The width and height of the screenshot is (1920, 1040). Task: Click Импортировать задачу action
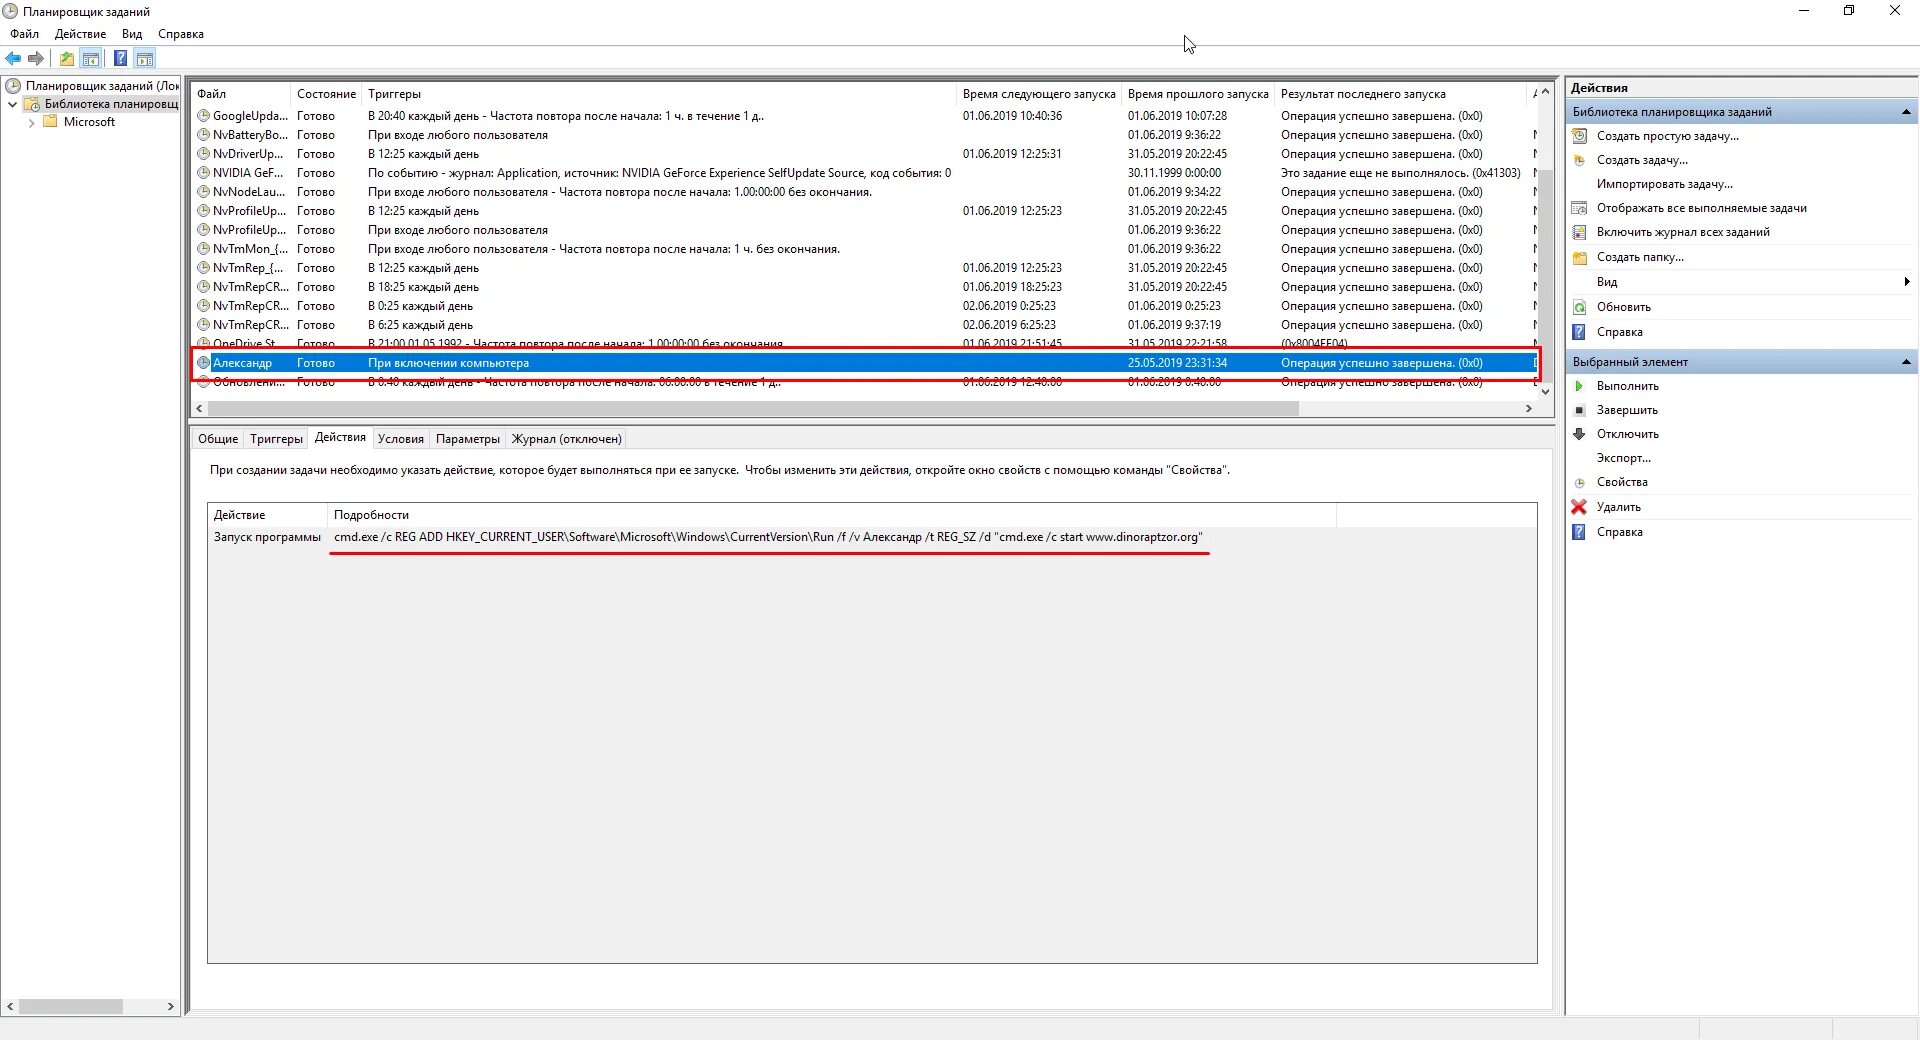click(x=1664, y=184)
